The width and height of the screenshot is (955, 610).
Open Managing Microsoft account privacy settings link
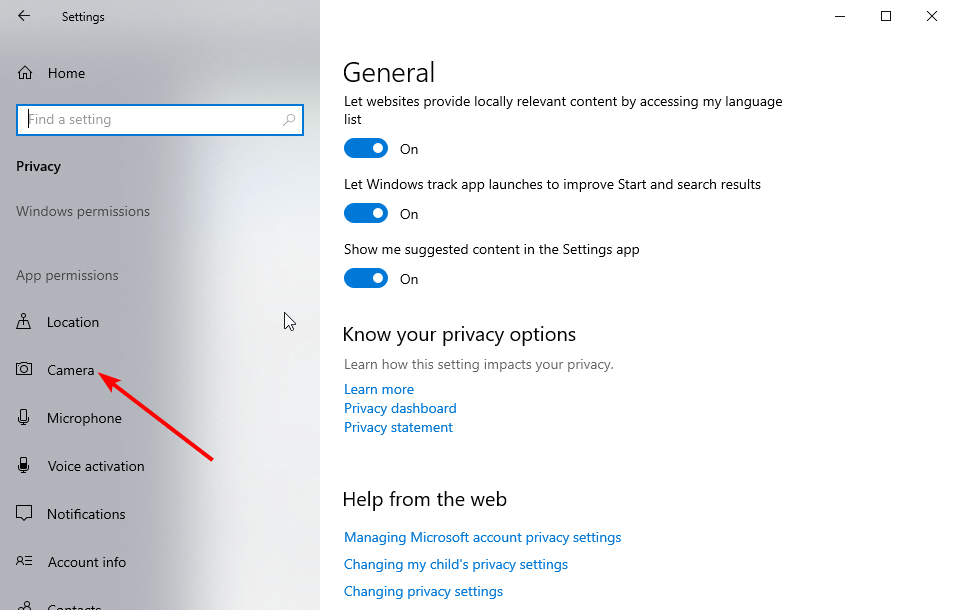482,537
